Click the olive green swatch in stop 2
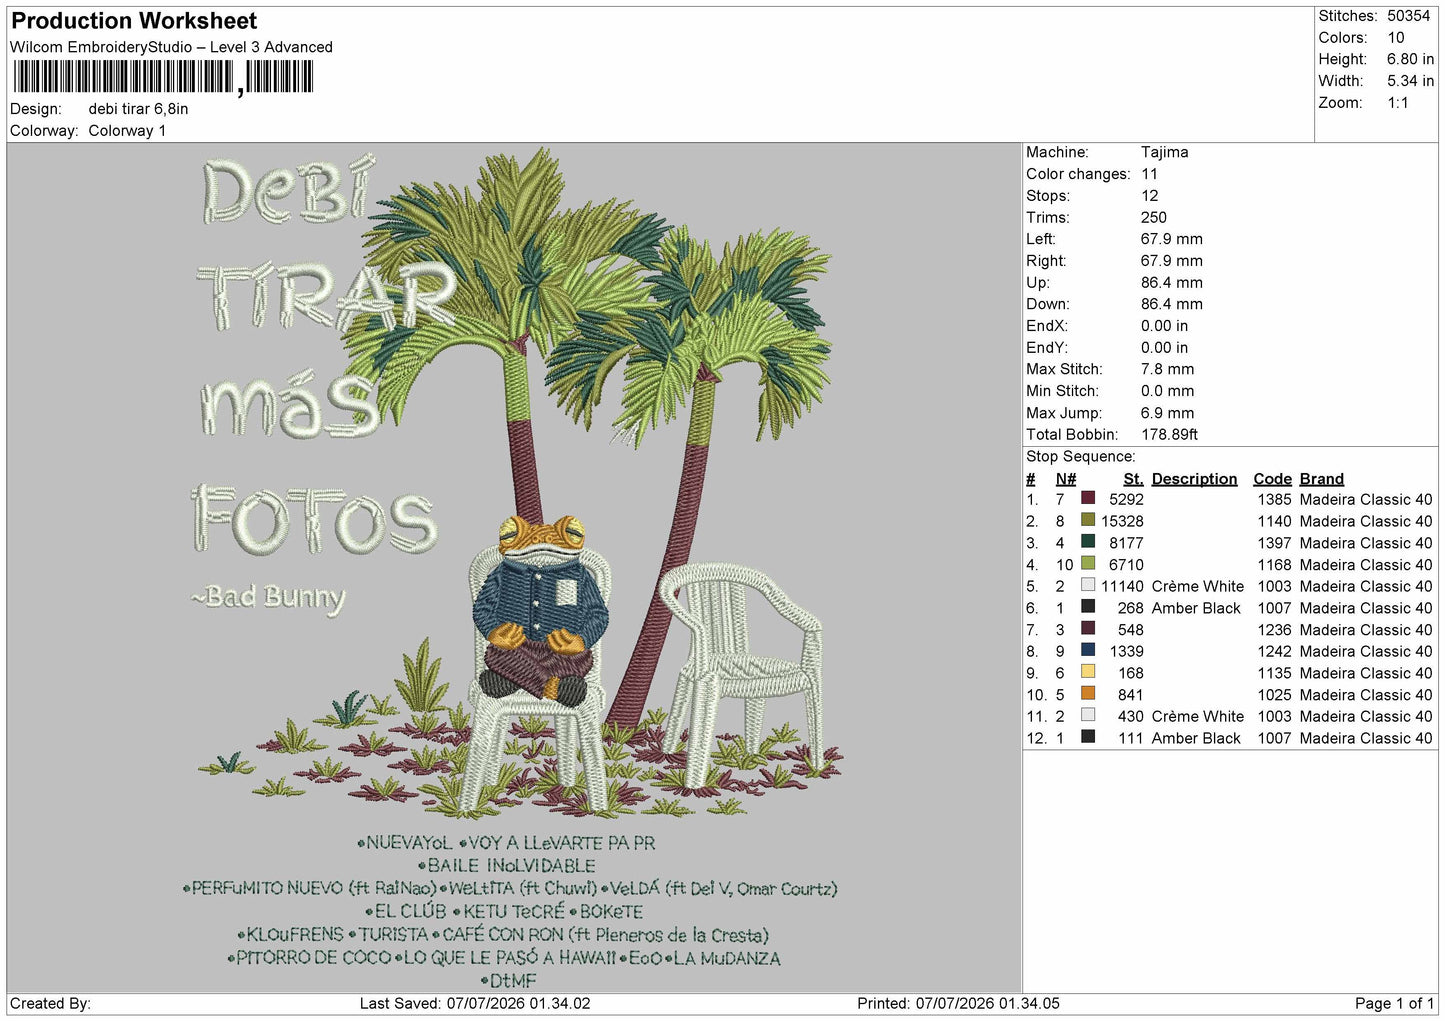Screen dimensions: 1445x1021 click(x=1088, y=520)
